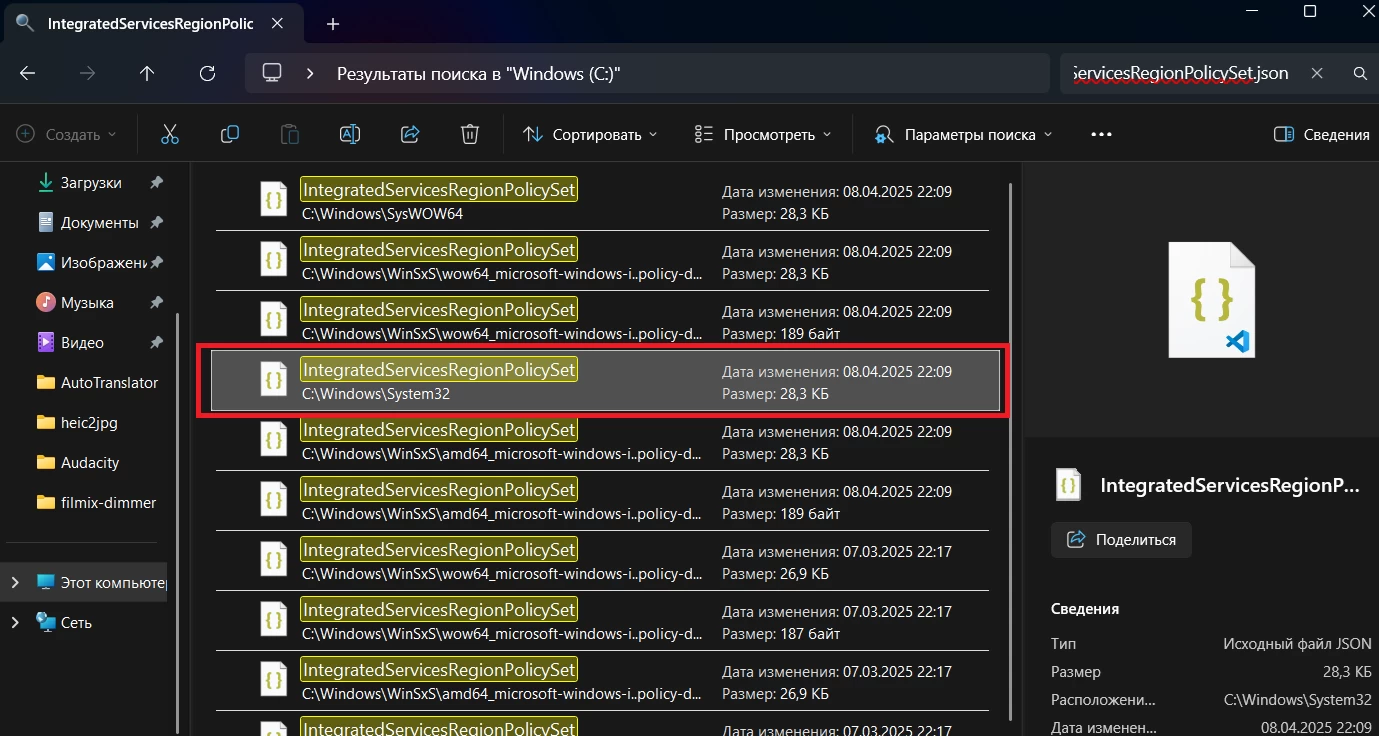Click the Поделиться button in details pane
This screenshot has height=736, width=1379.
(1121, 539)
